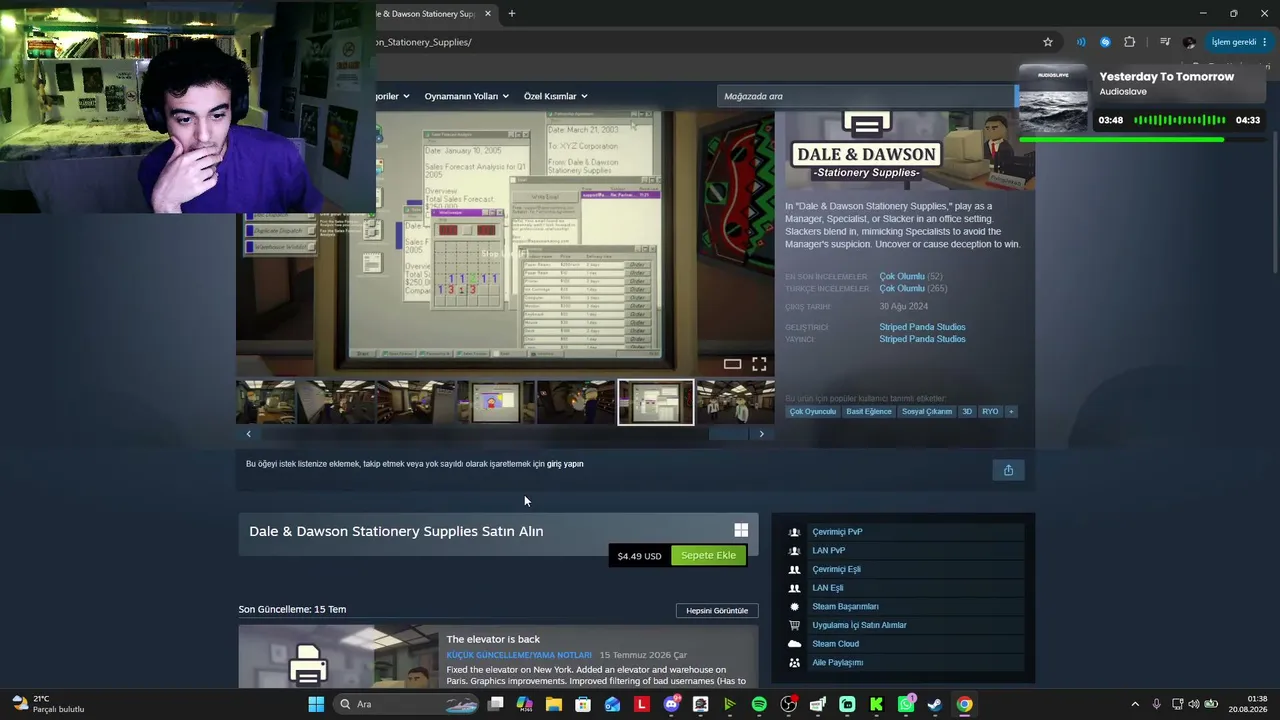Select the highlighted computer-desktop thumbnail
1280x720 pixels.
[656, 402]
